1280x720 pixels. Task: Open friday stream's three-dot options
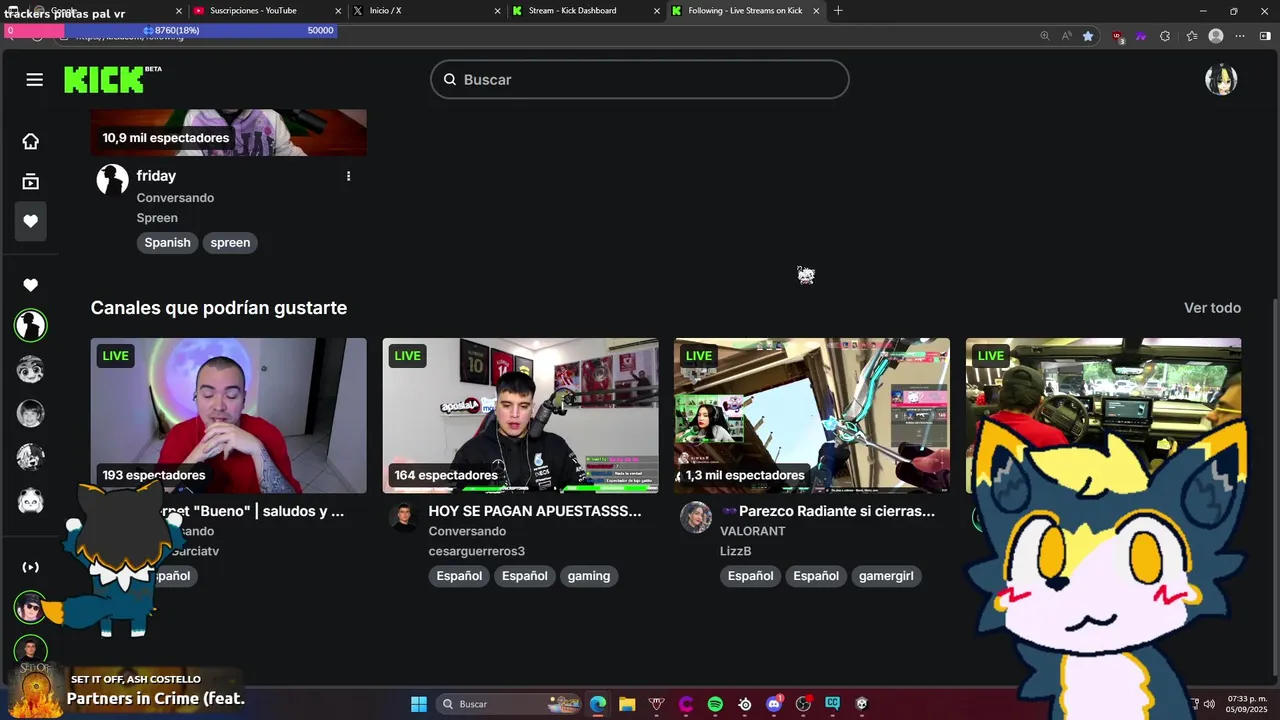[x=348, y=176]
